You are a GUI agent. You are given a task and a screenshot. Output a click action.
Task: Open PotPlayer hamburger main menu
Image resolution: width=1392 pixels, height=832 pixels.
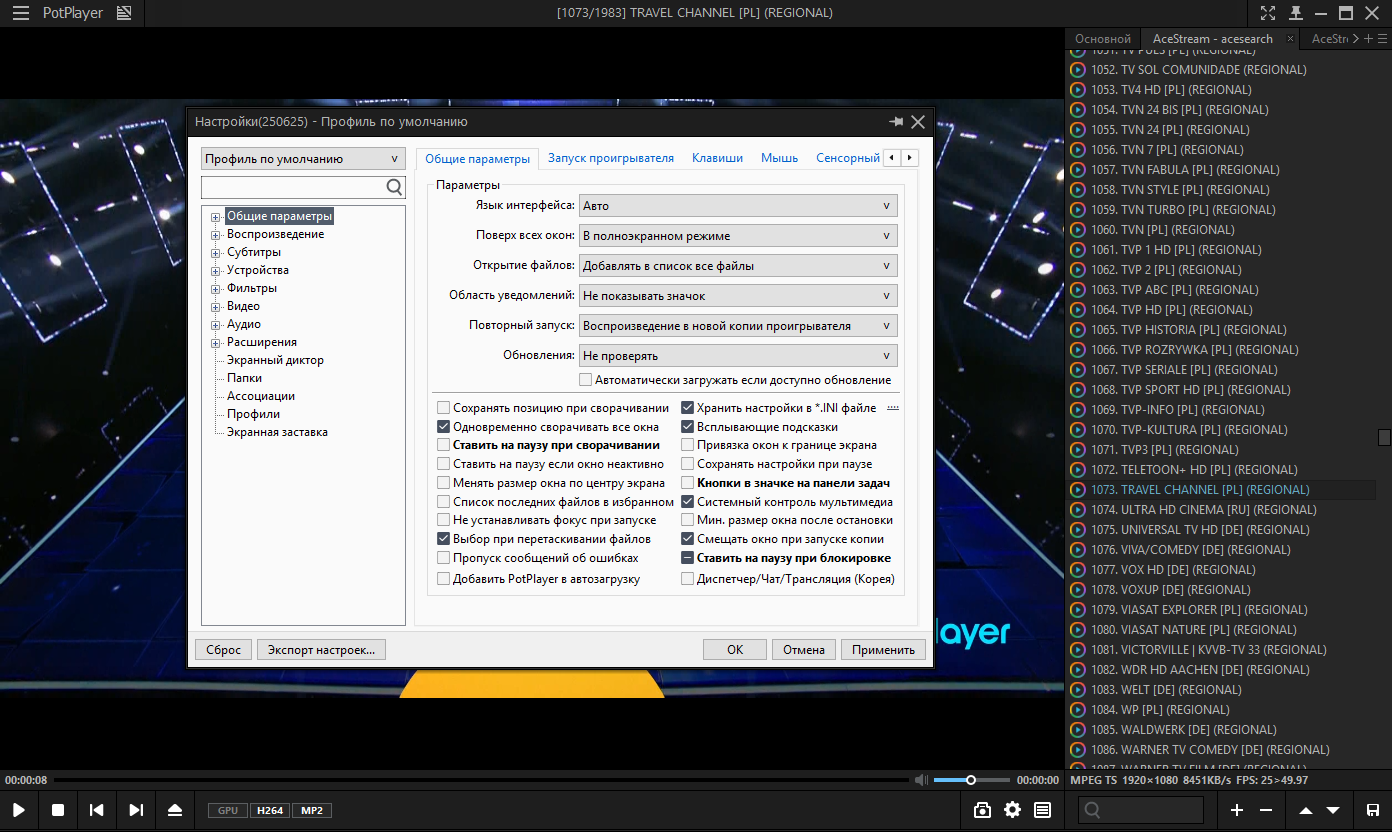[x=20, y=13]
